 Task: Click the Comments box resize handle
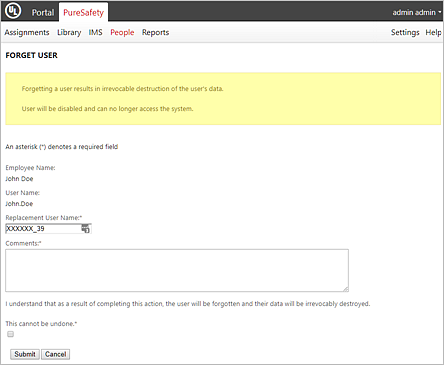coord(346,289)
